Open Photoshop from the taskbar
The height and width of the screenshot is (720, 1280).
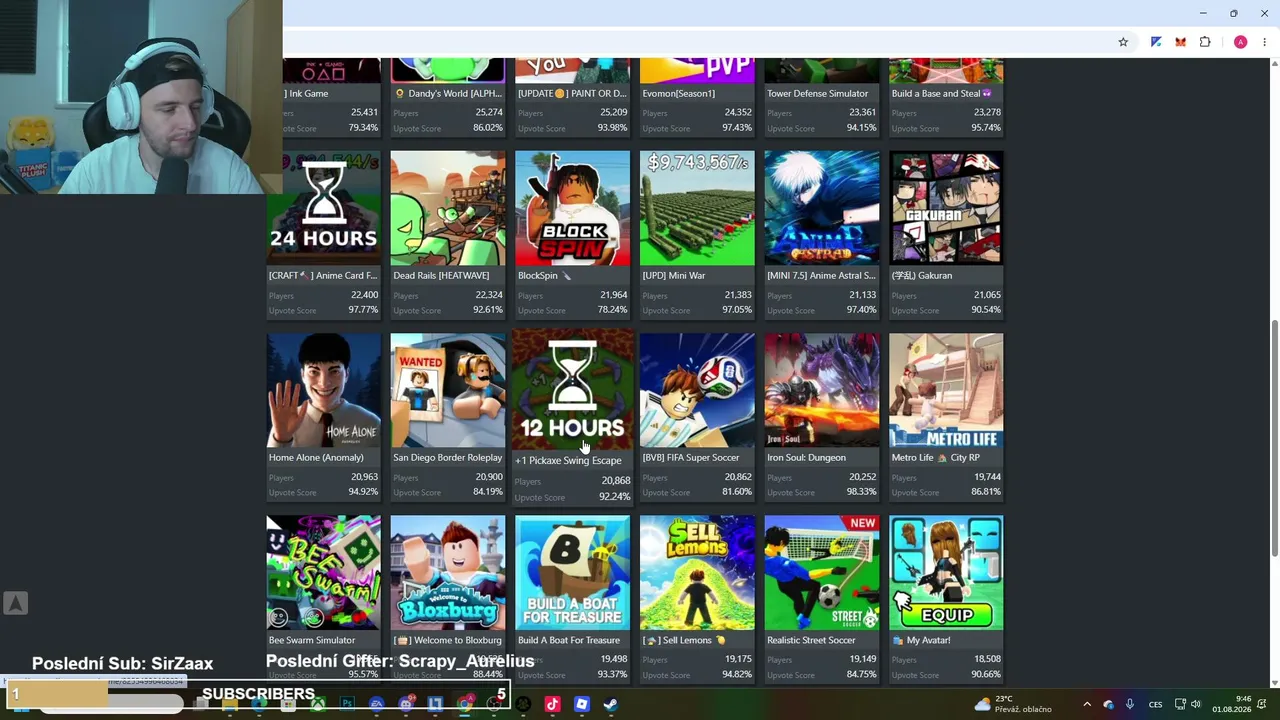coord(347,704)
